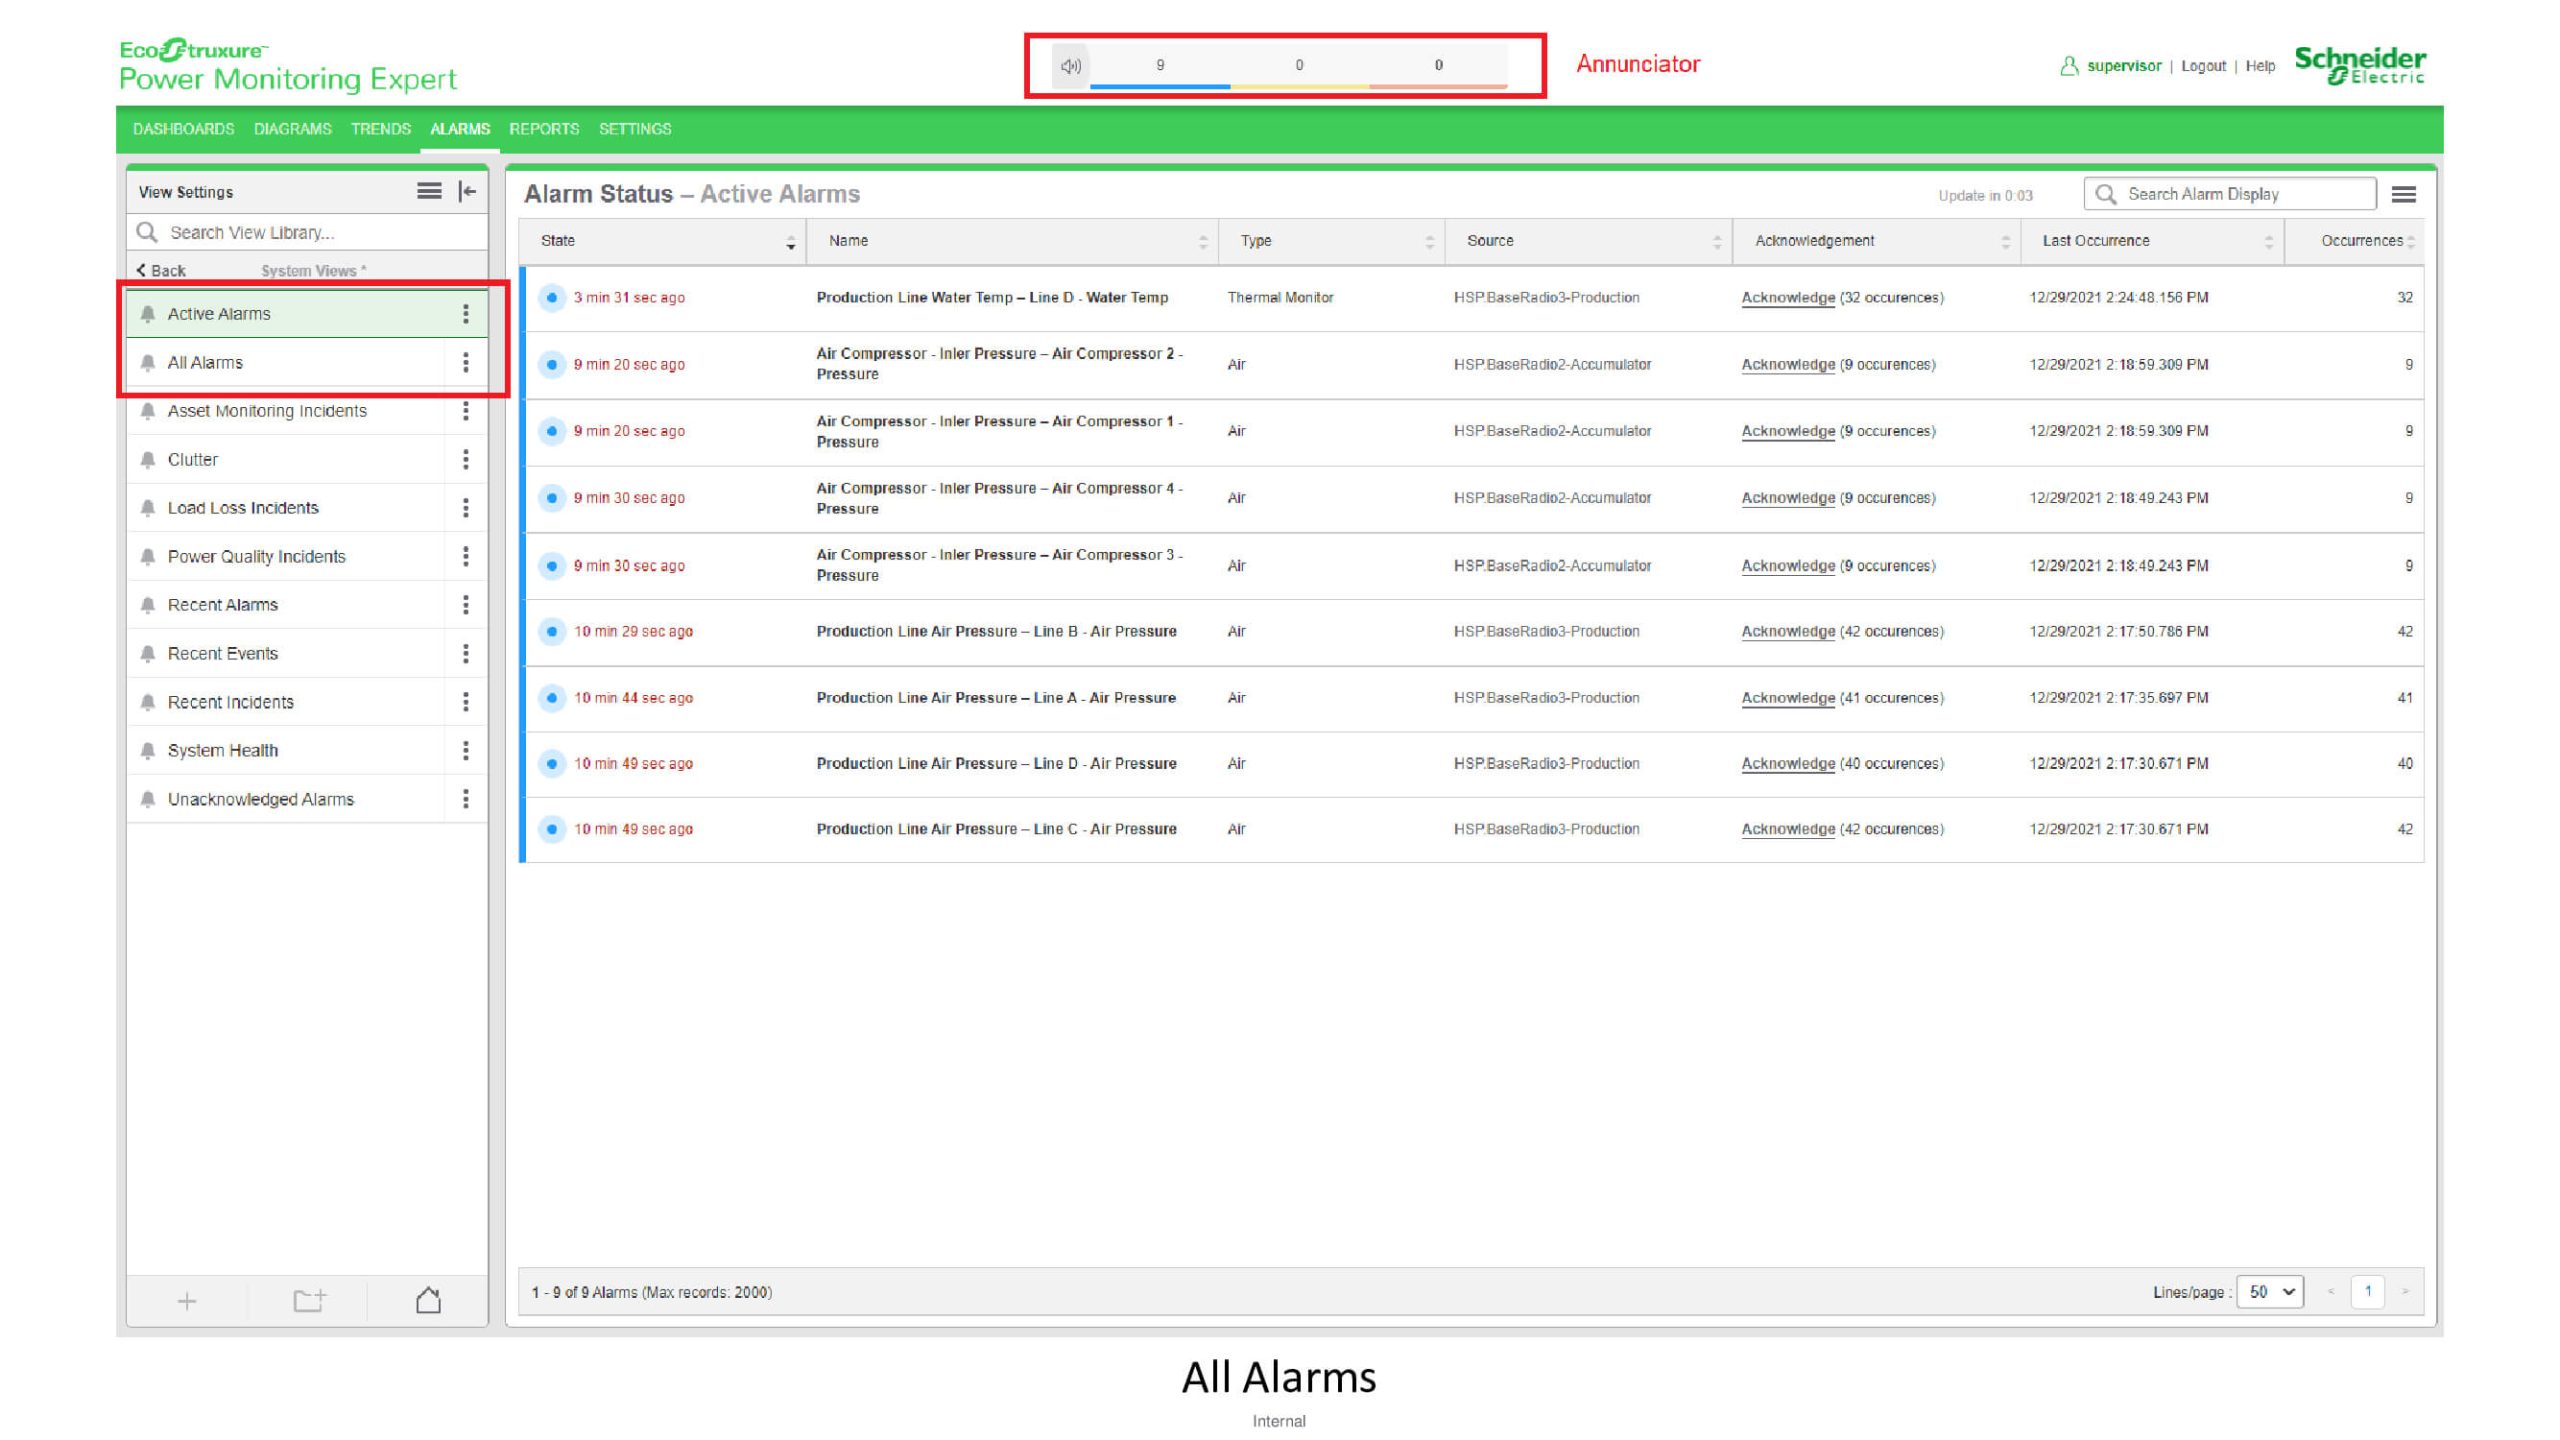Viewport: 2560px width, 1440px height.
Task: Click the add new folder icon
Action: point(309,1301)
